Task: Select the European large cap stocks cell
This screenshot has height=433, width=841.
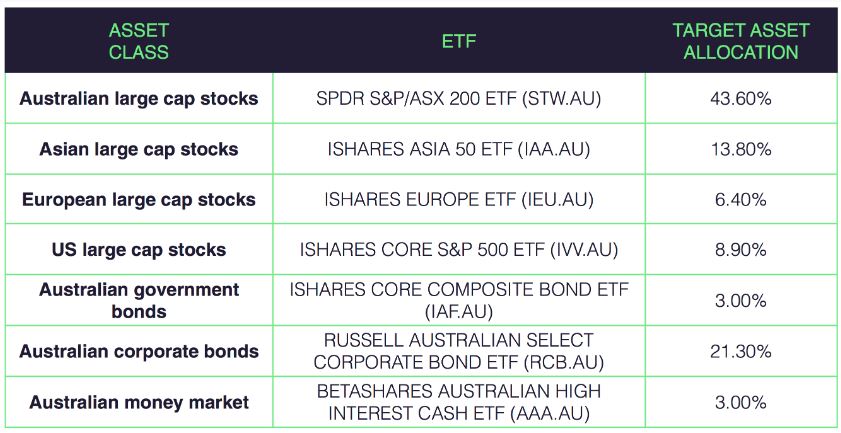Action: click(x=139, y=200)
